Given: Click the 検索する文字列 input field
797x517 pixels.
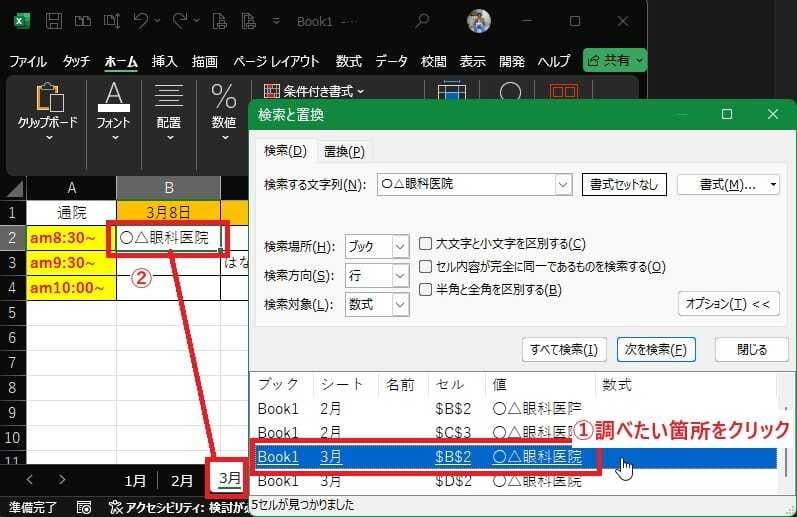Looking at the screenshot, I should [464, 185].
